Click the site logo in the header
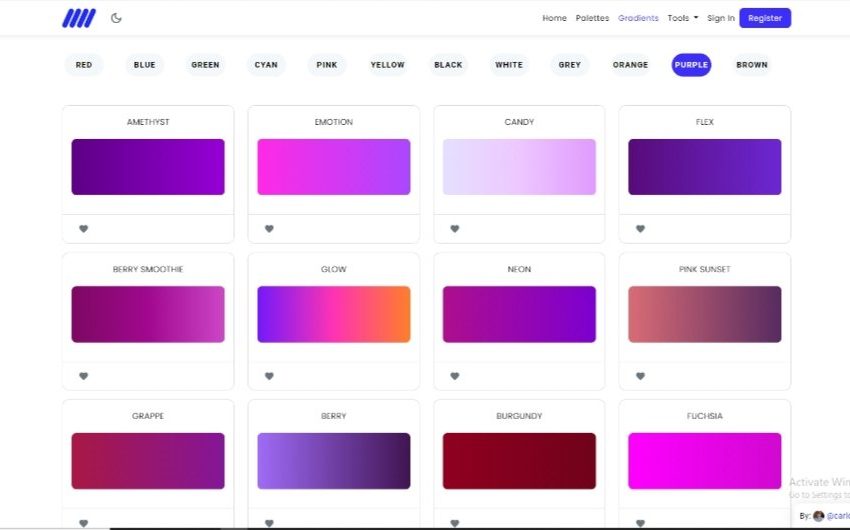The height and width of the screenshot is (530, 850). pyautogui.click(x=79, y=18)
